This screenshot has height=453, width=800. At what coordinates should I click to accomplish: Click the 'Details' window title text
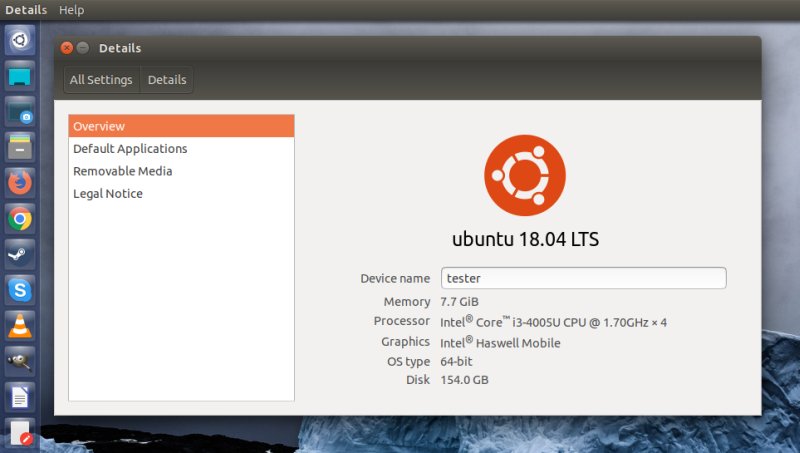pyautogui.click(x=120, y=48)
